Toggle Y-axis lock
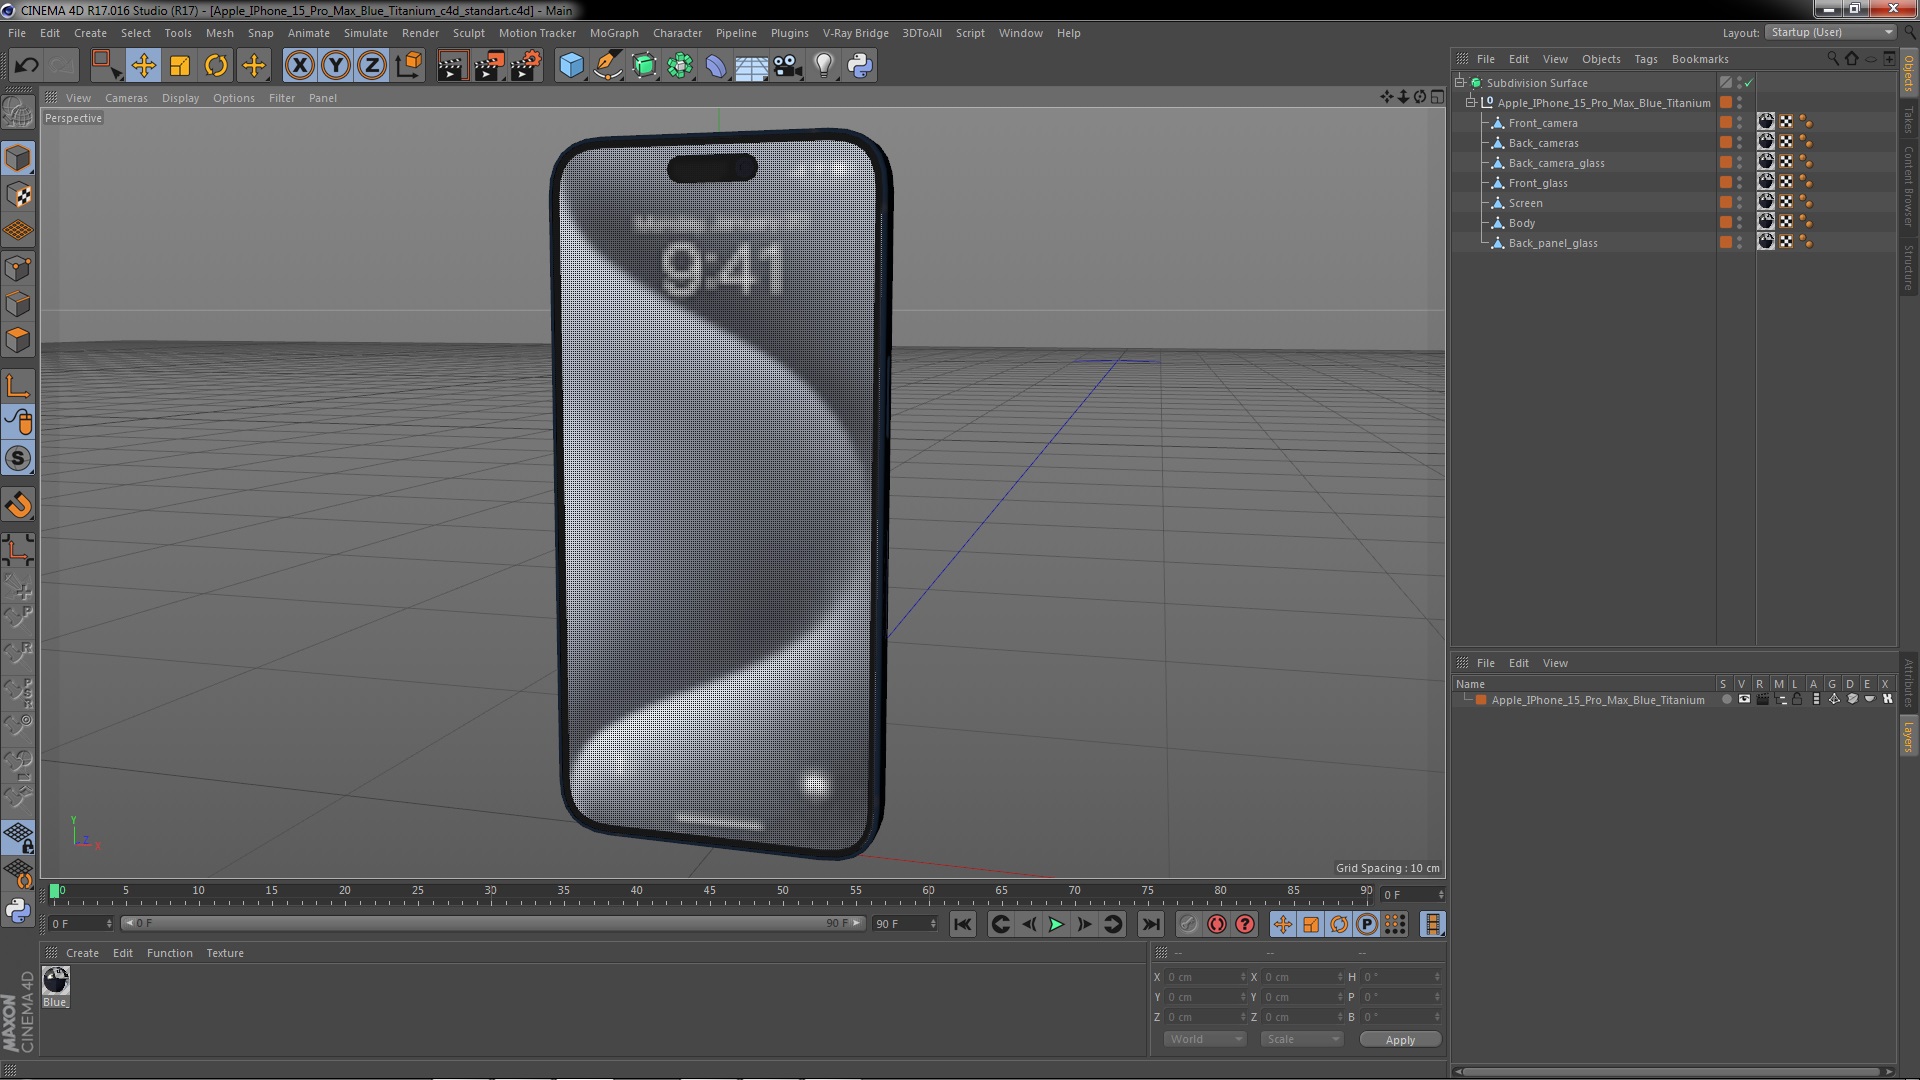This screenshot has width=1920, height=1080. click(x=336, y=66)
